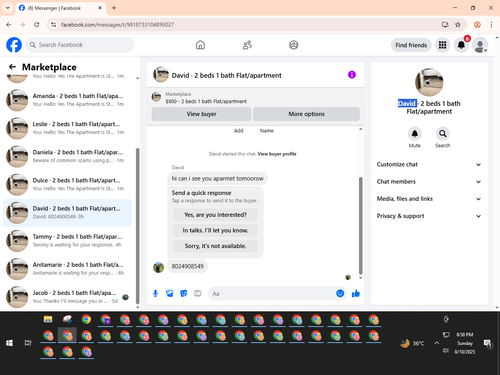Click the browser address bar URL
The width and height of the screenshot is (500, 375).
(x=117, y=25)
